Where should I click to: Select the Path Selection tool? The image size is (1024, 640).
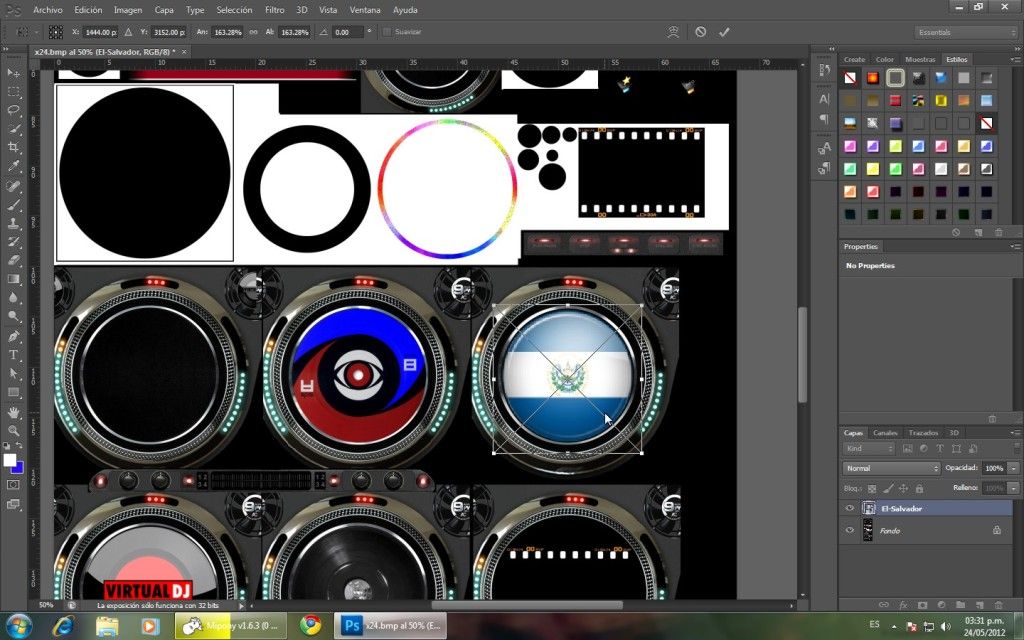click(x=13, y=374)
